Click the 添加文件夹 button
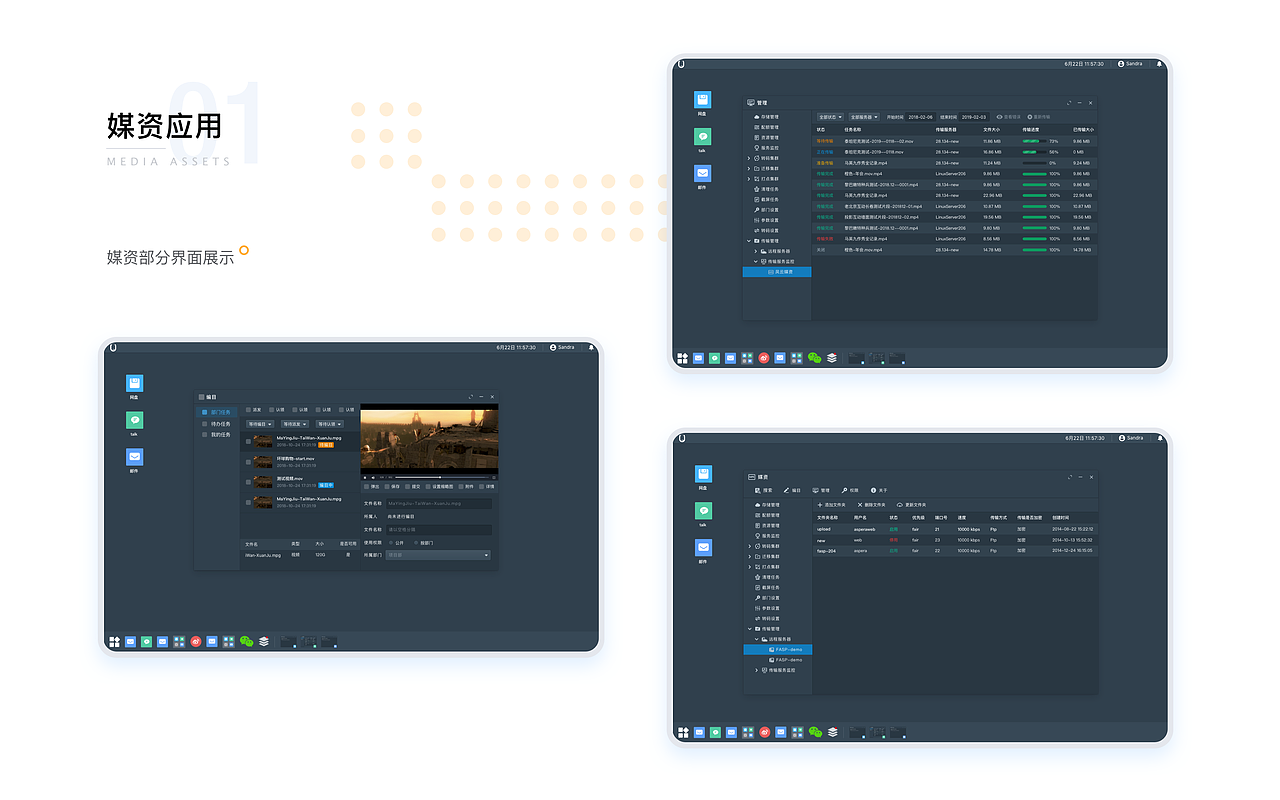This screenshot has height=800, width=1280. pyautogui.click(x=831, y=505)
